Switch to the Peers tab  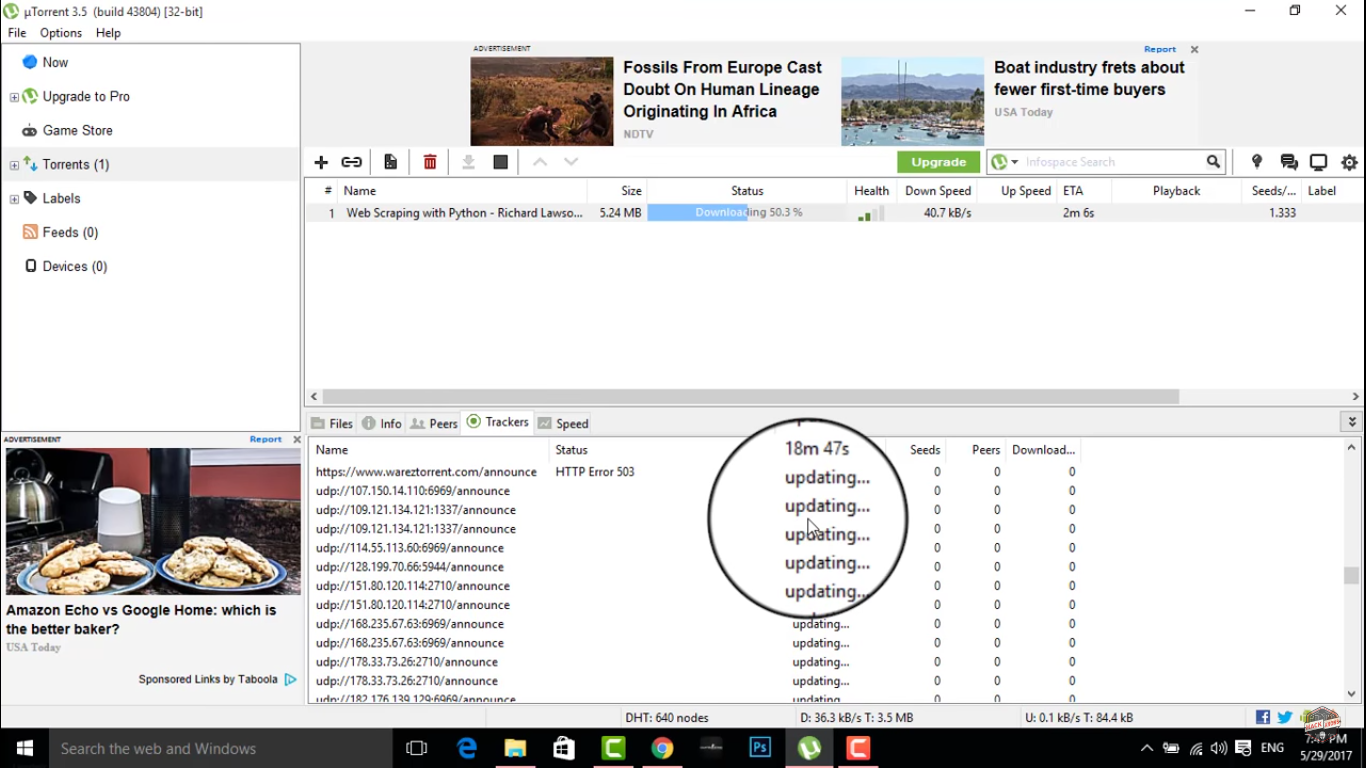[434, 423]
